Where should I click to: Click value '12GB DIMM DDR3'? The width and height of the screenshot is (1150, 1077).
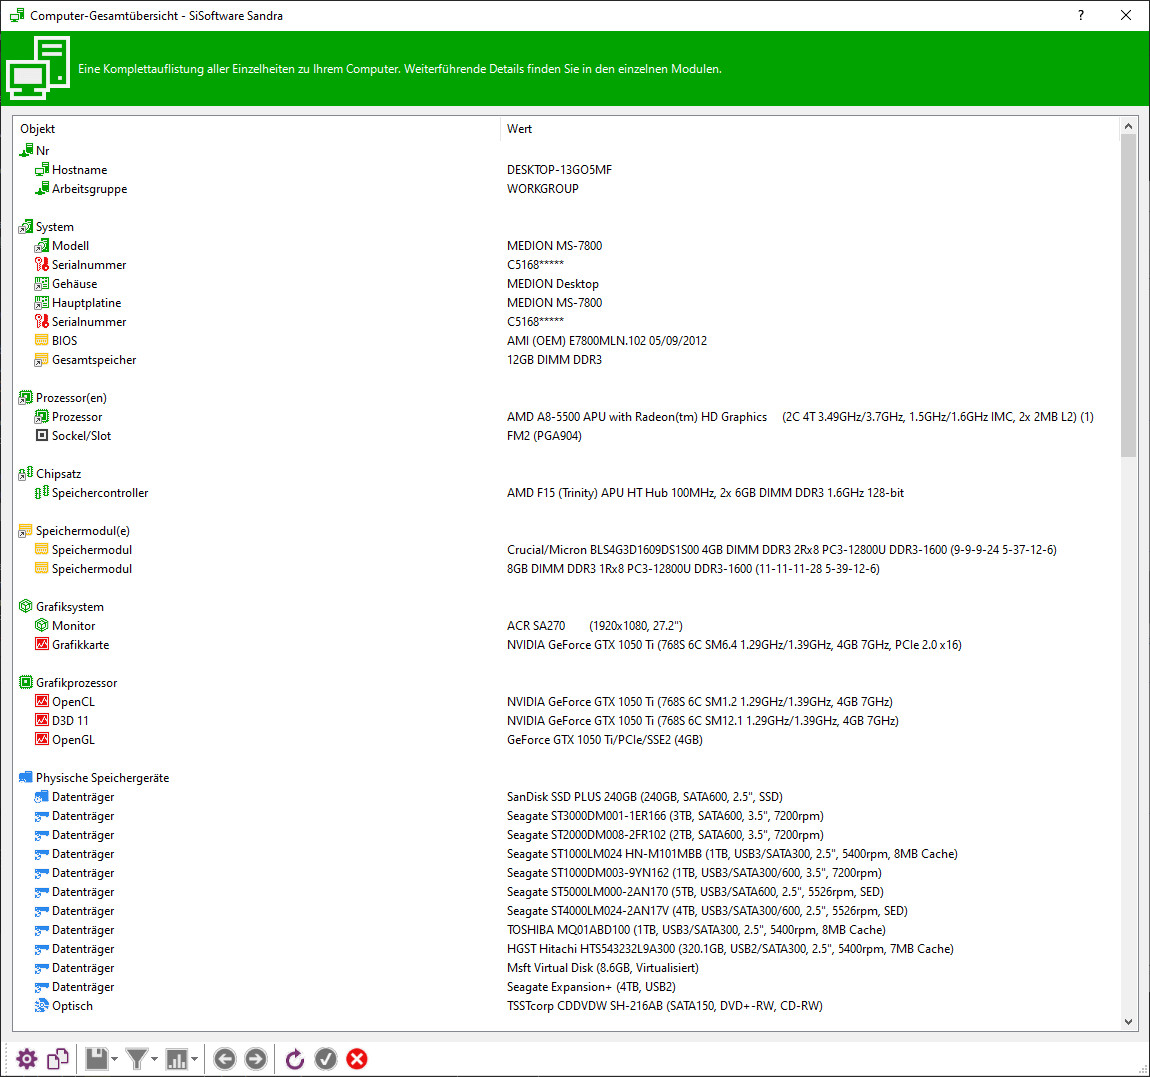(x=554, y=359)
